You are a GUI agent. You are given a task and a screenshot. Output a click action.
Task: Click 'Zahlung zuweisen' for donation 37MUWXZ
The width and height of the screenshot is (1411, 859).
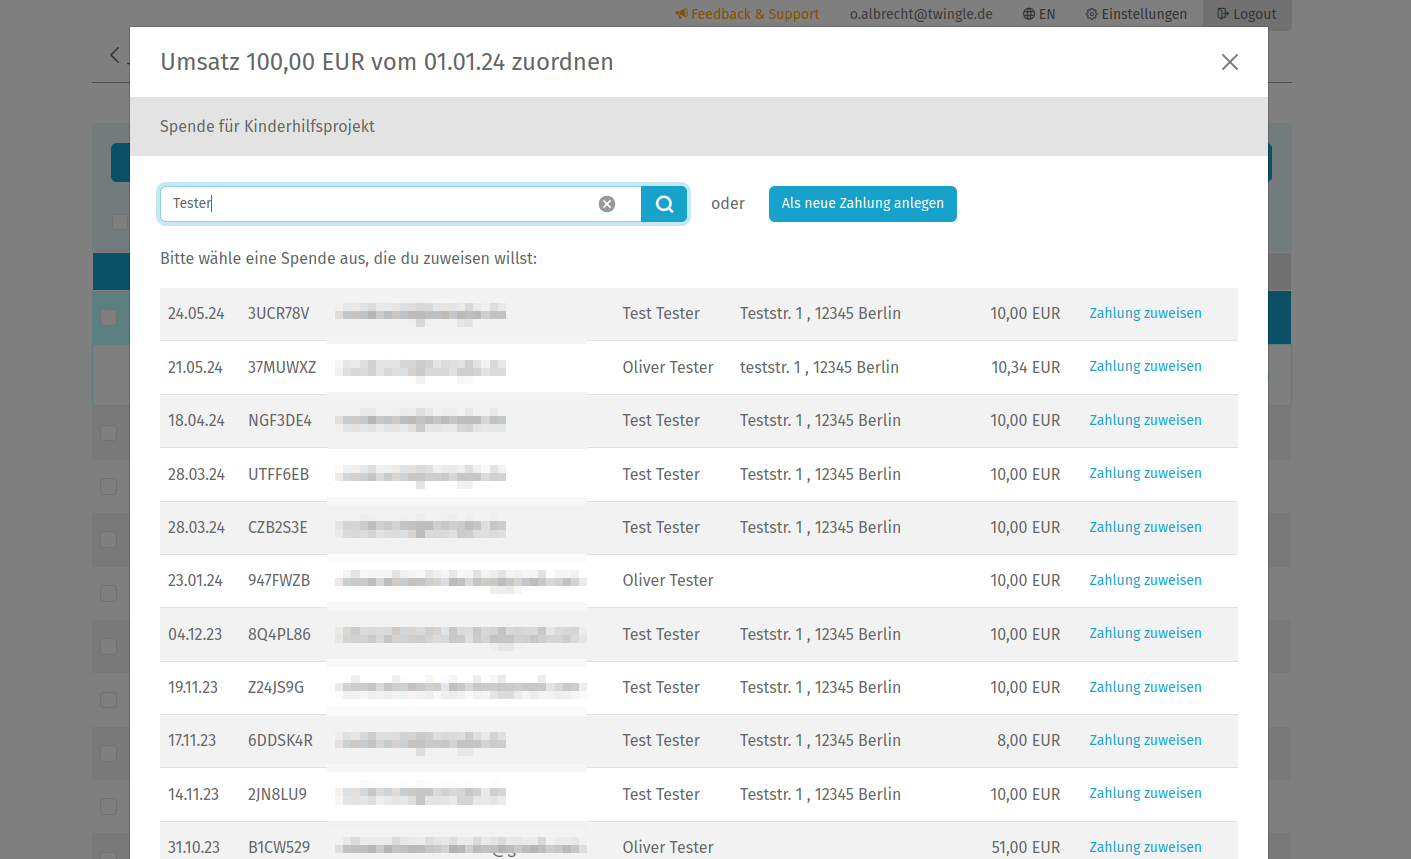pos(1145,367)
